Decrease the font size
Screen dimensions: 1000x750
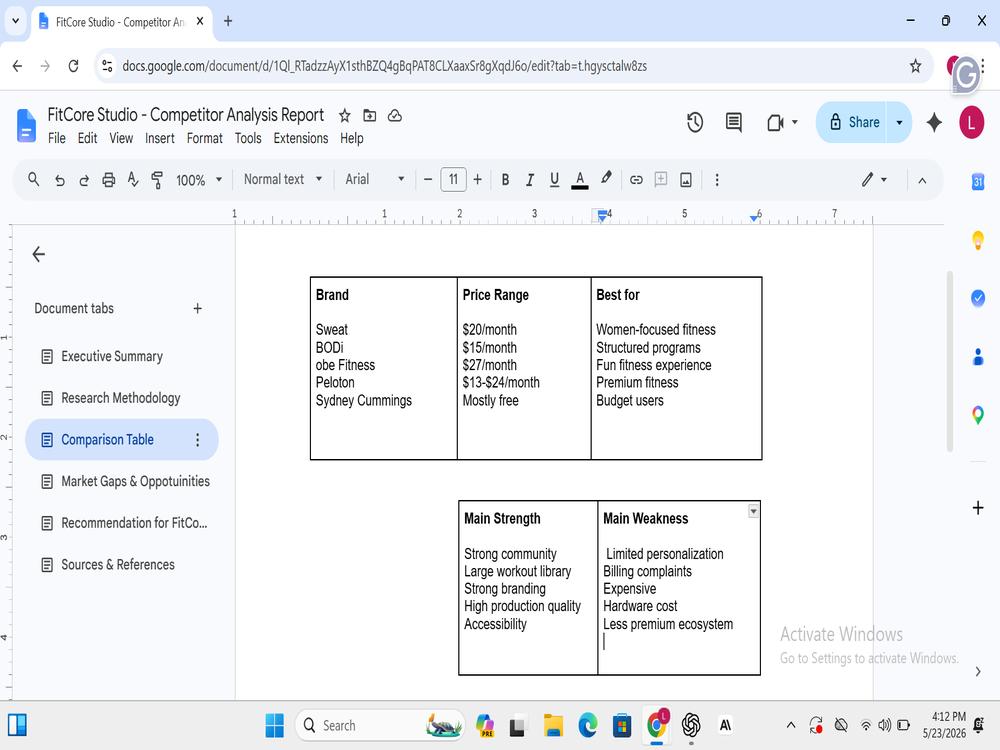pyautogui.click(x=428, y=180)
